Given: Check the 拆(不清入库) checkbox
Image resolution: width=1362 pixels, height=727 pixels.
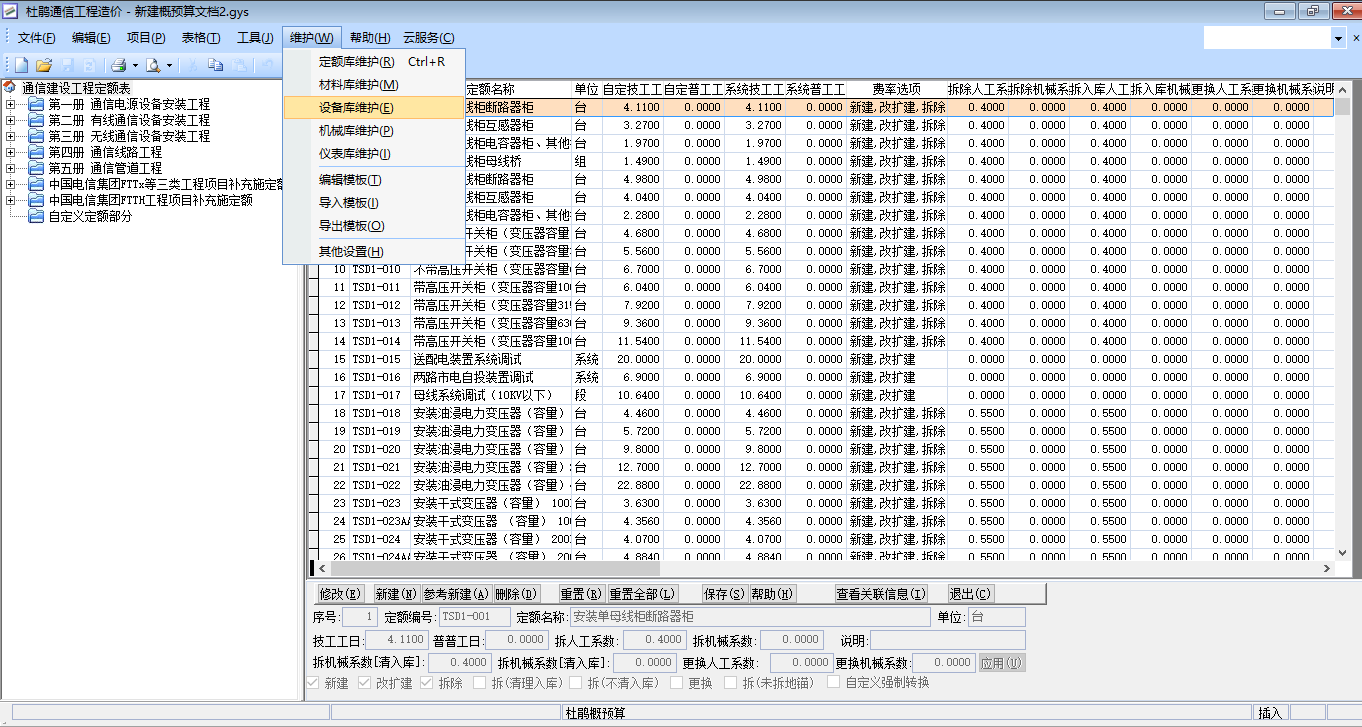Looking at the screenshot, I should pos(576,683).
